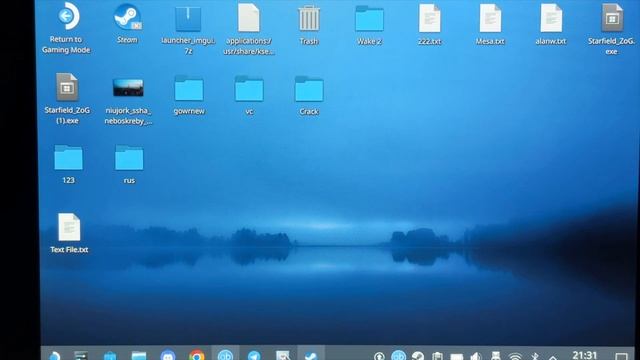Open the Crack folder
Viewport: 640px width, 360px height.
(309, 95)
